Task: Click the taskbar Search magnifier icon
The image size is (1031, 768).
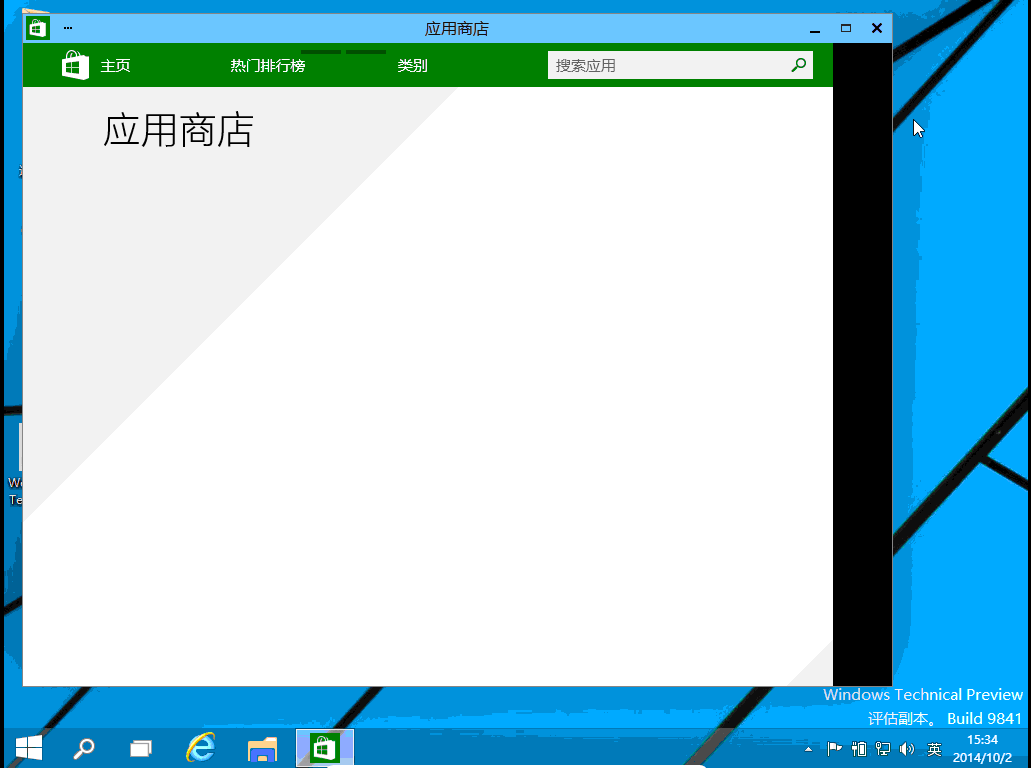Action: click(x=84, y=748)
